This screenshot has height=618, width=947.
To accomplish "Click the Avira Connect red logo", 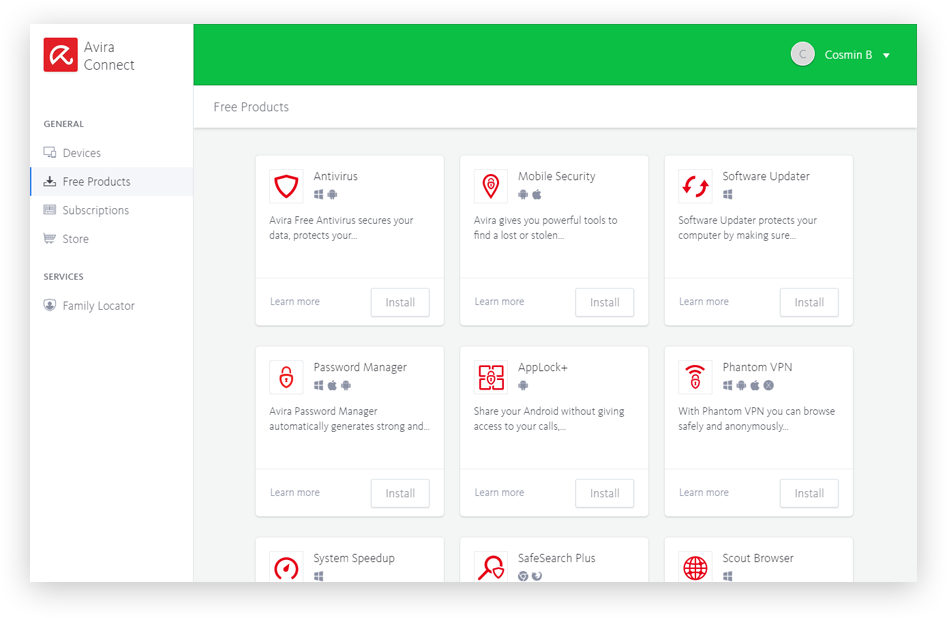I will click(x=60, y=55).
